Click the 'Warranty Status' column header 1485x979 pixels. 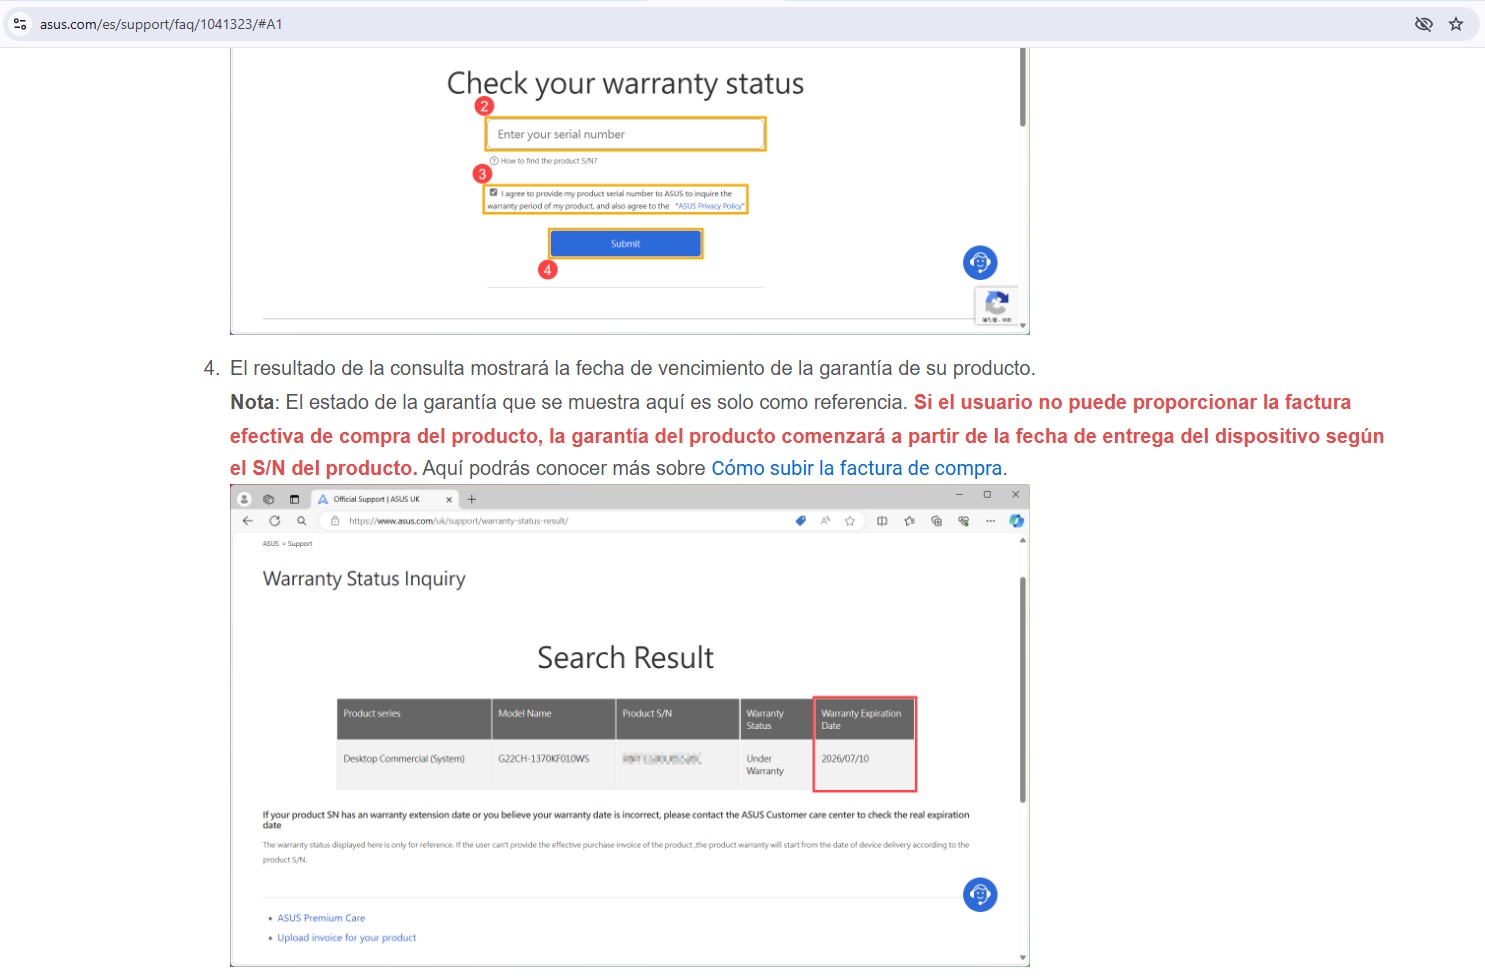(x=776, y=719)
